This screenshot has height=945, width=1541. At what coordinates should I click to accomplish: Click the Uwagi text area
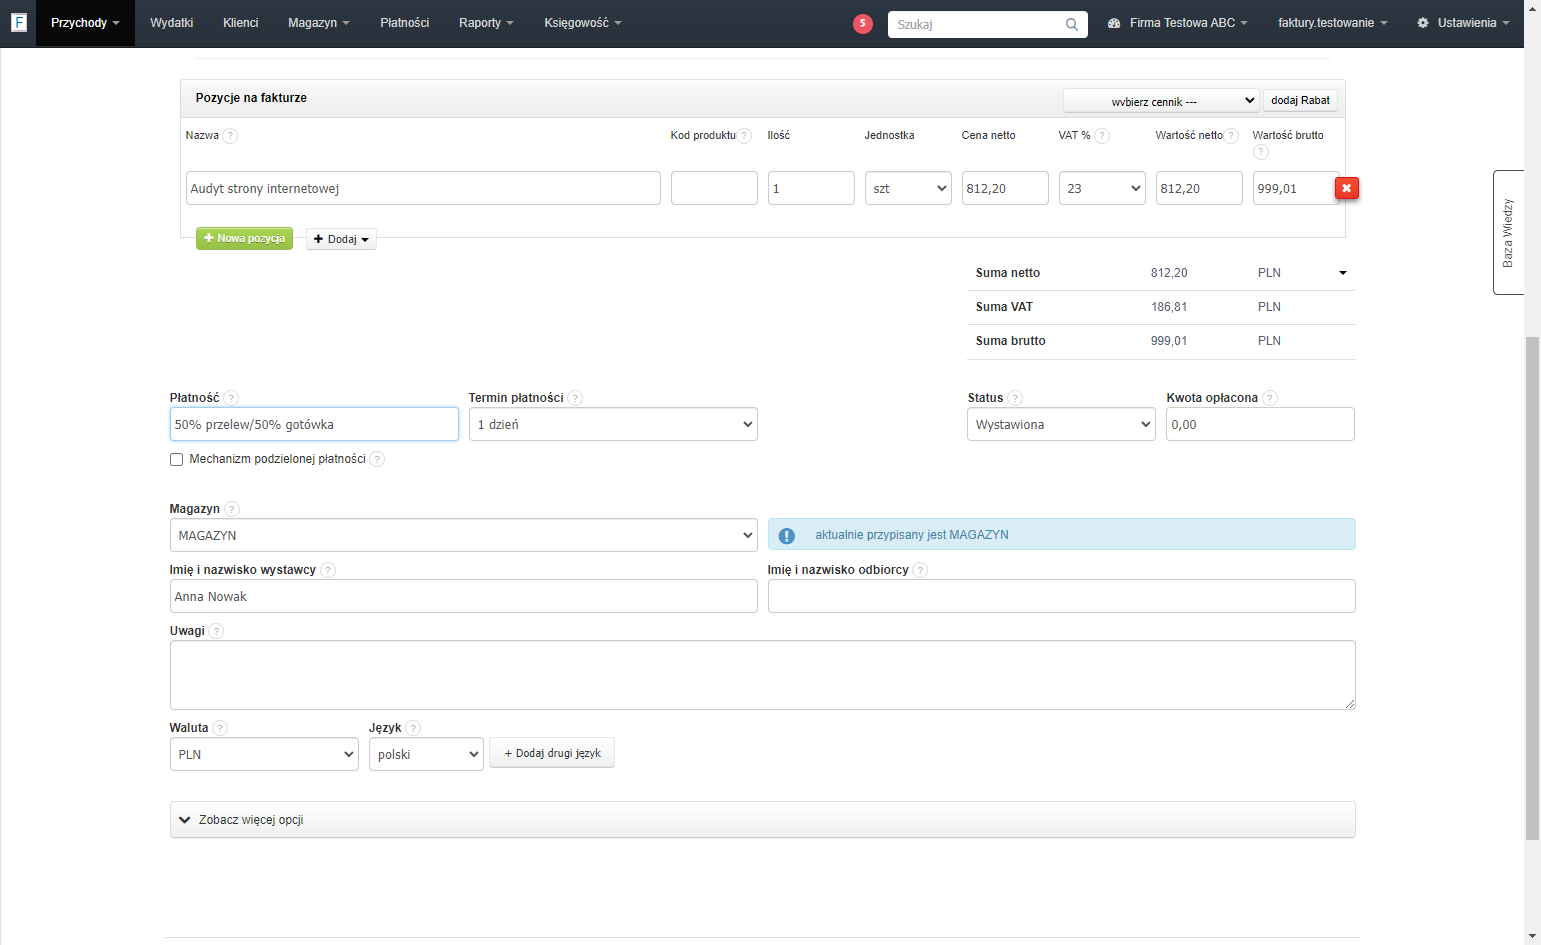(x=763, y=675)
